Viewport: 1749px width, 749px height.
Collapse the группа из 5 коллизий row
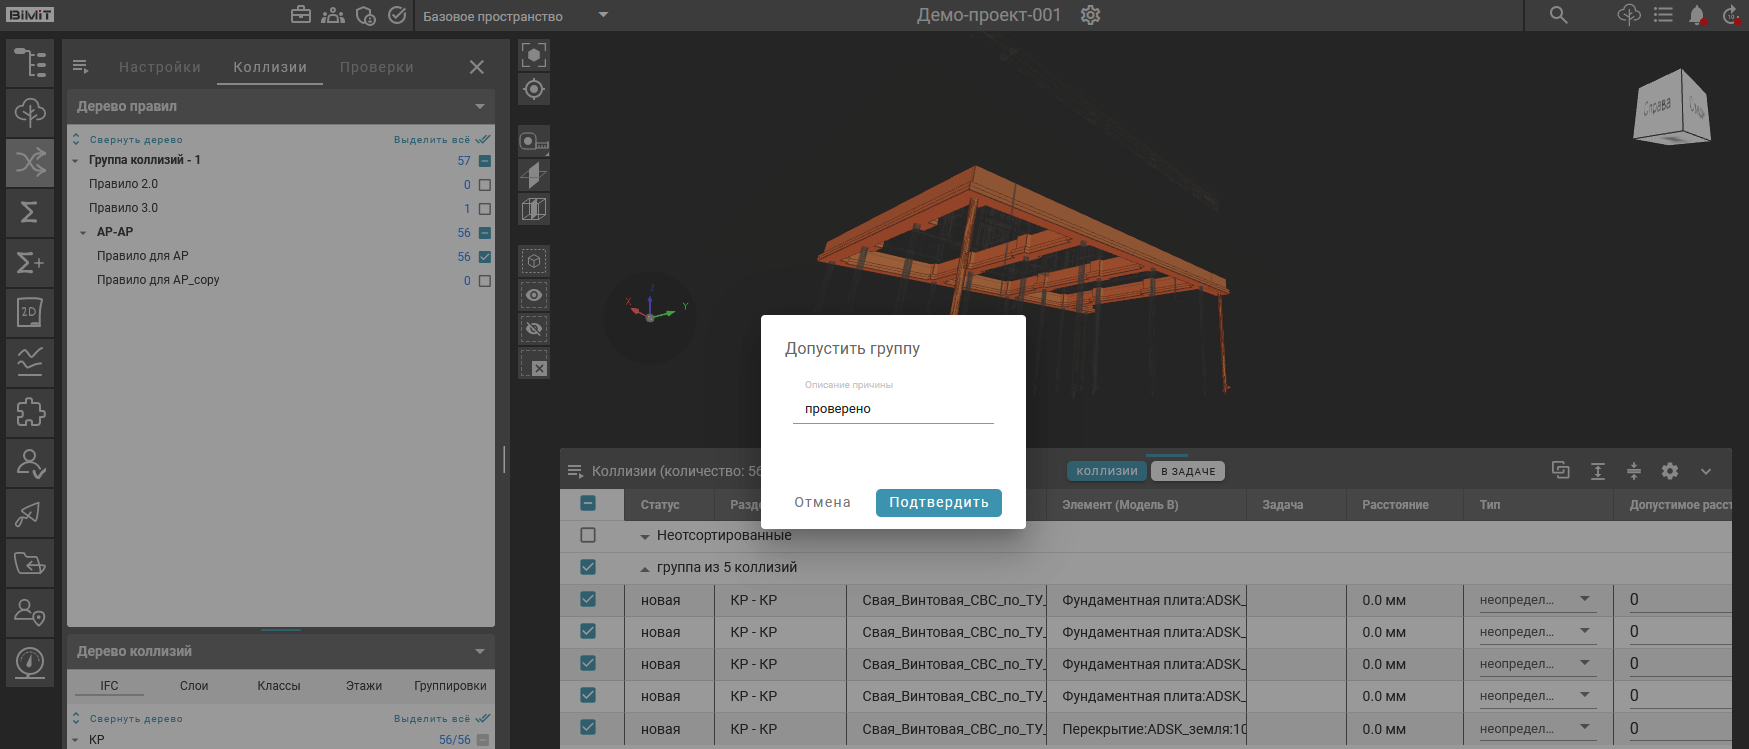(645, 568)
